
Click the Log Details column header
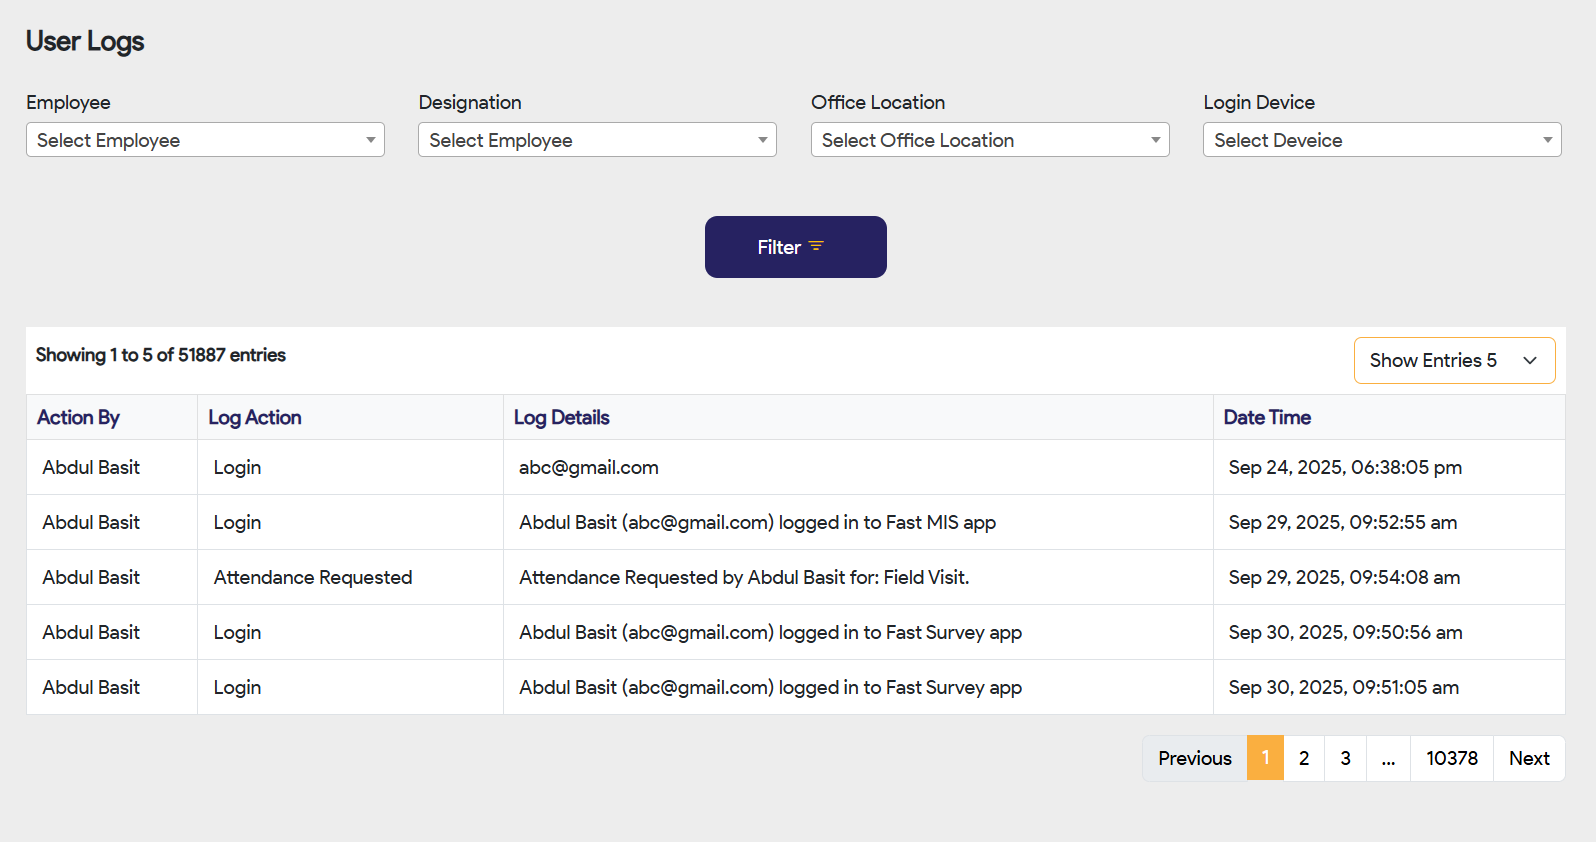click(x=561, y=417)
